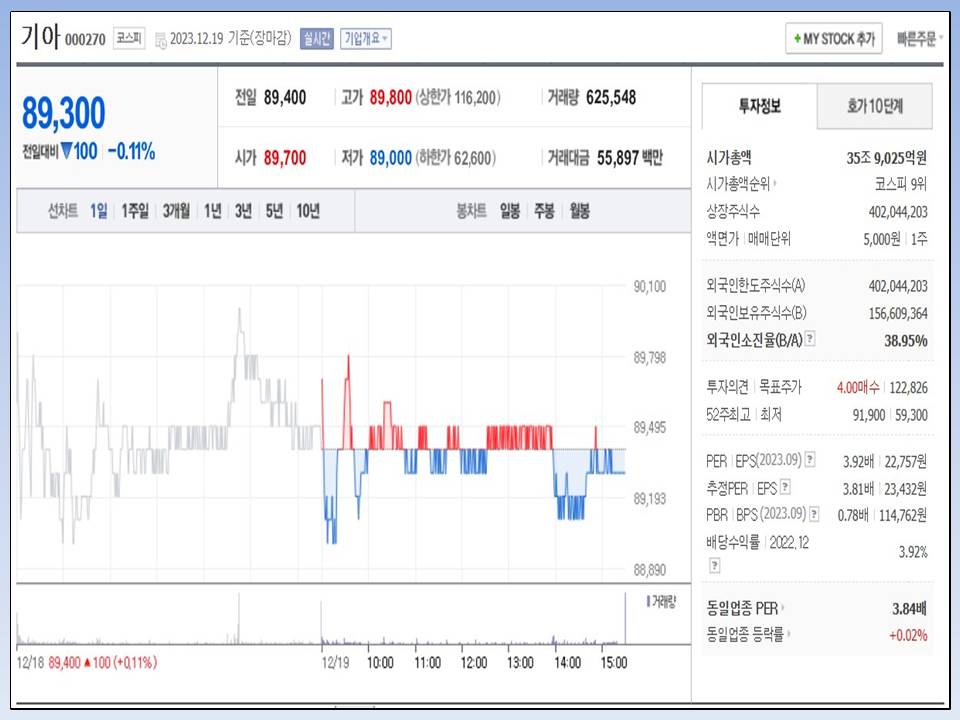Show the 주봉 weekly candle chart

pos(544,211)
